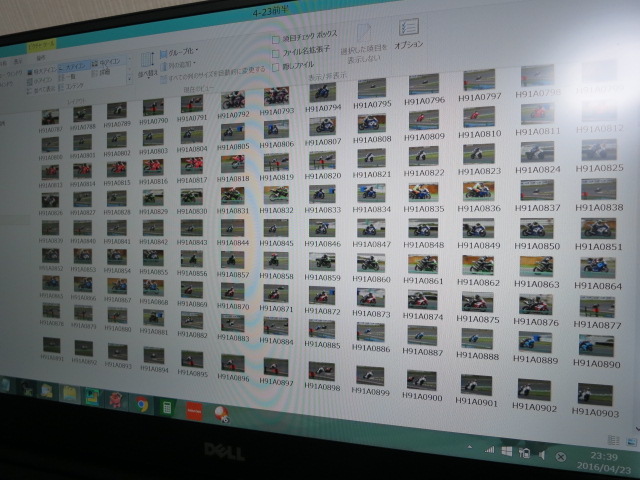Toggle the 項目チェック ボックス checkbox
This screenshot has width=640, height=480.
[x=277, y=40]
